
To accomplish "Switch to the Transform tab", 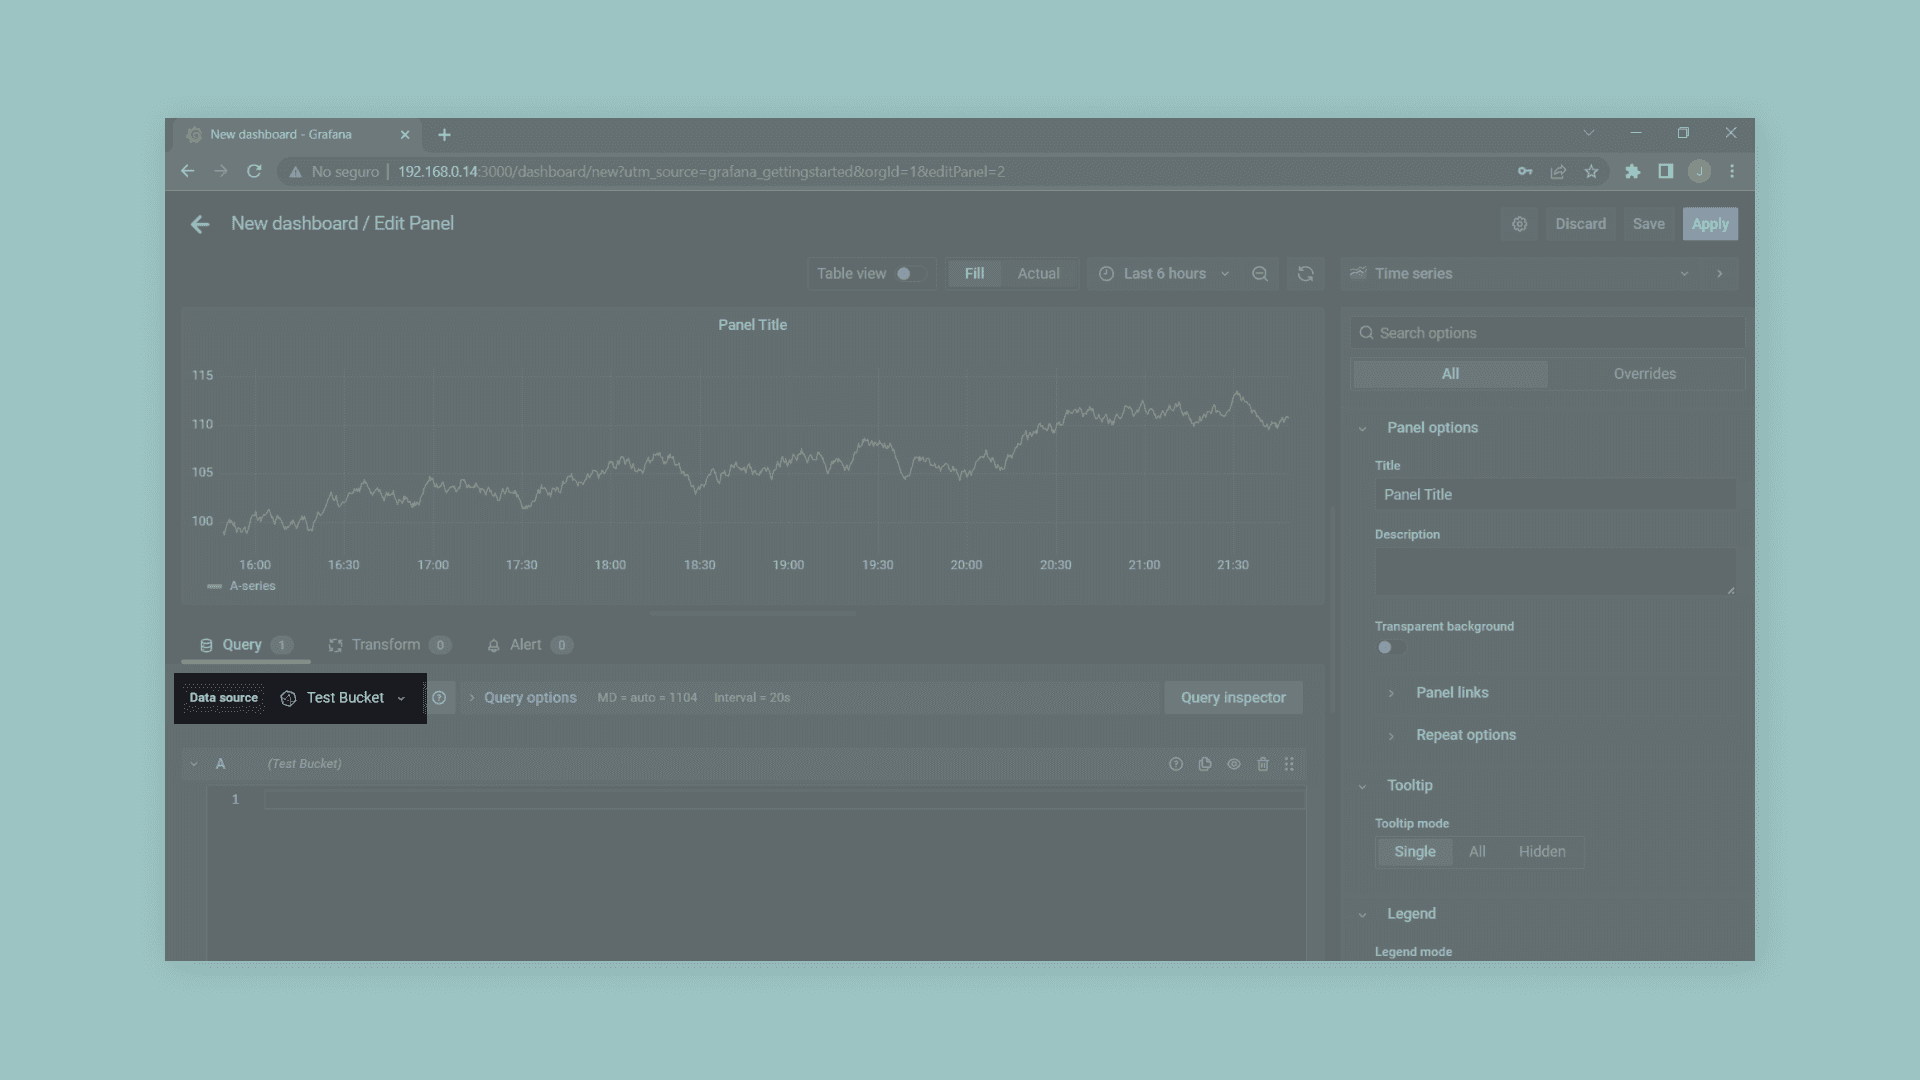I will point(385,645).
